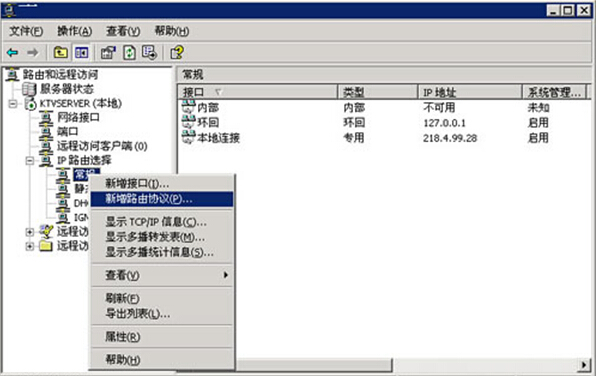Select 显示多播统计信息(S)... menu entry
610x376 pixels.
tap(162, 252)
